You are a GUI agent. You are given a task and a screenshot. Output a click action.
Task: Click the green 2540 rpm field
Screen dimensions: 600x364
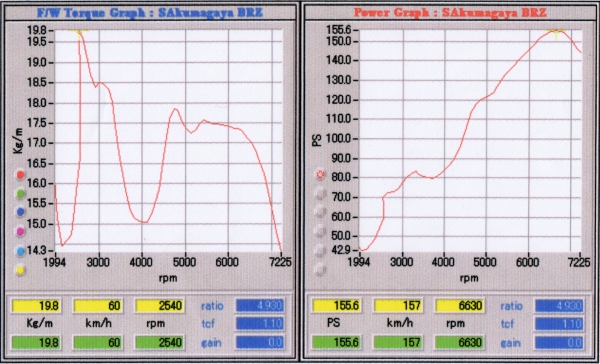(160, 342)
